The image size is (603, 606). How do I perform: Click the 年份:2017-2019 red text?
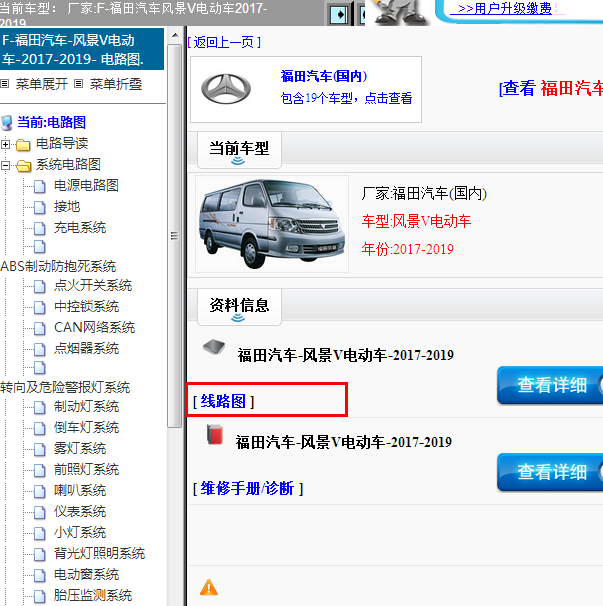click(407, 249)
